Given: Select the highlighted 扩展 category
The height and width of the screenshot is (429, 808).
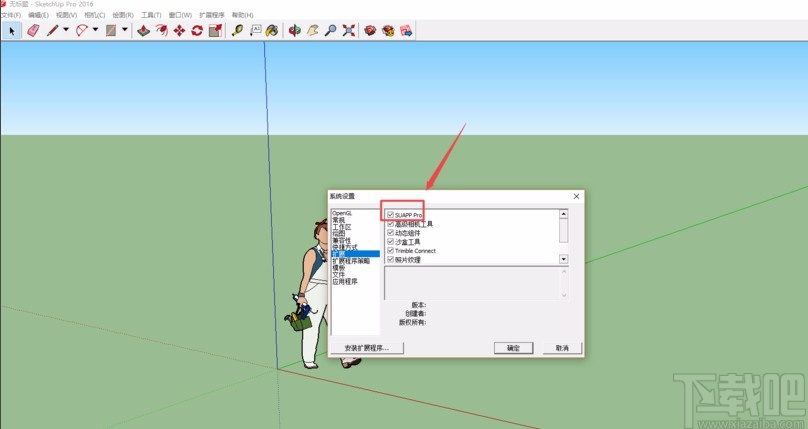Looking at the screenshot, I should point(356,254).
